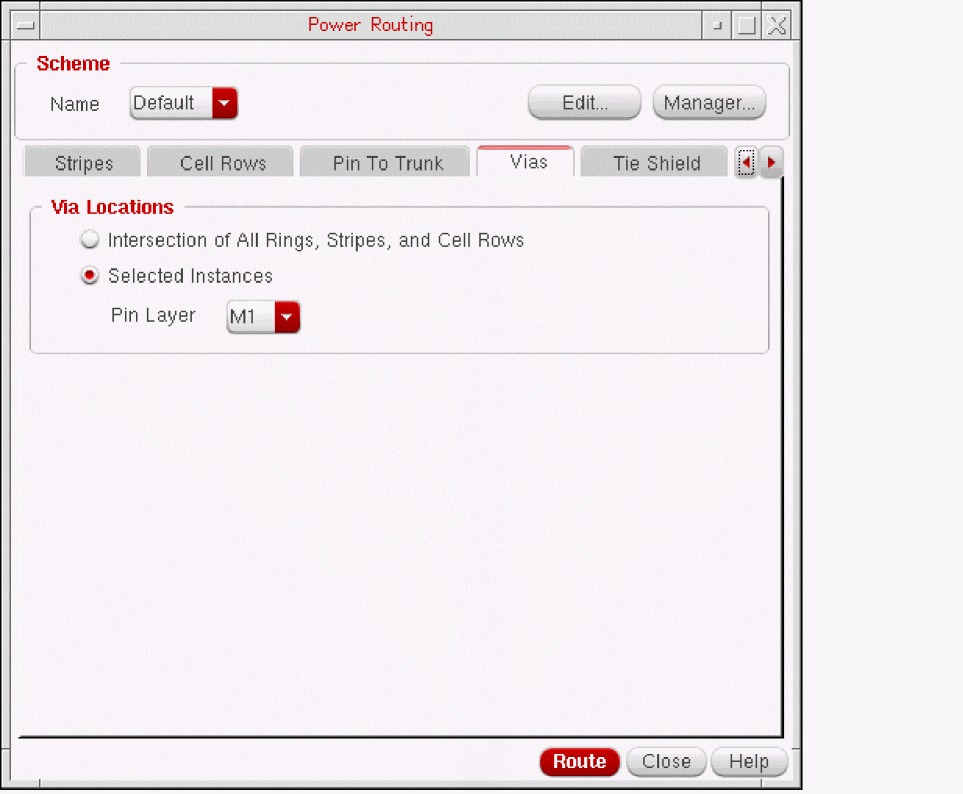
Task: Select the Vias tab
Action: click(528, 162)
